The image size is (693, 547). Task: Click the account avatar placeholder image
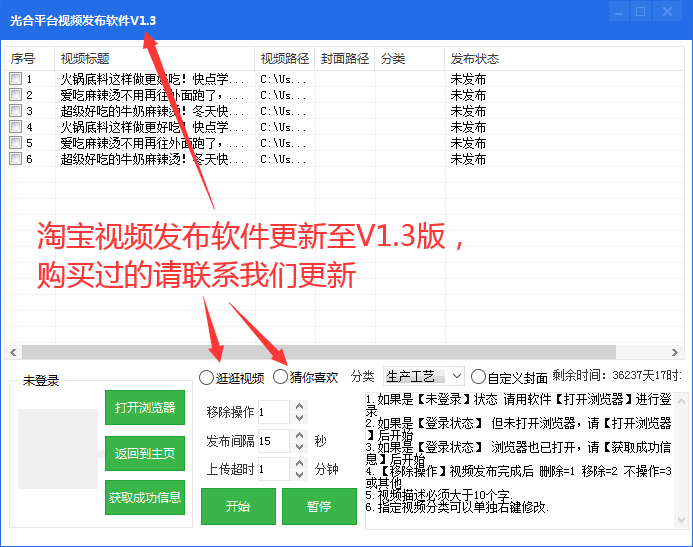coord(58,449)
